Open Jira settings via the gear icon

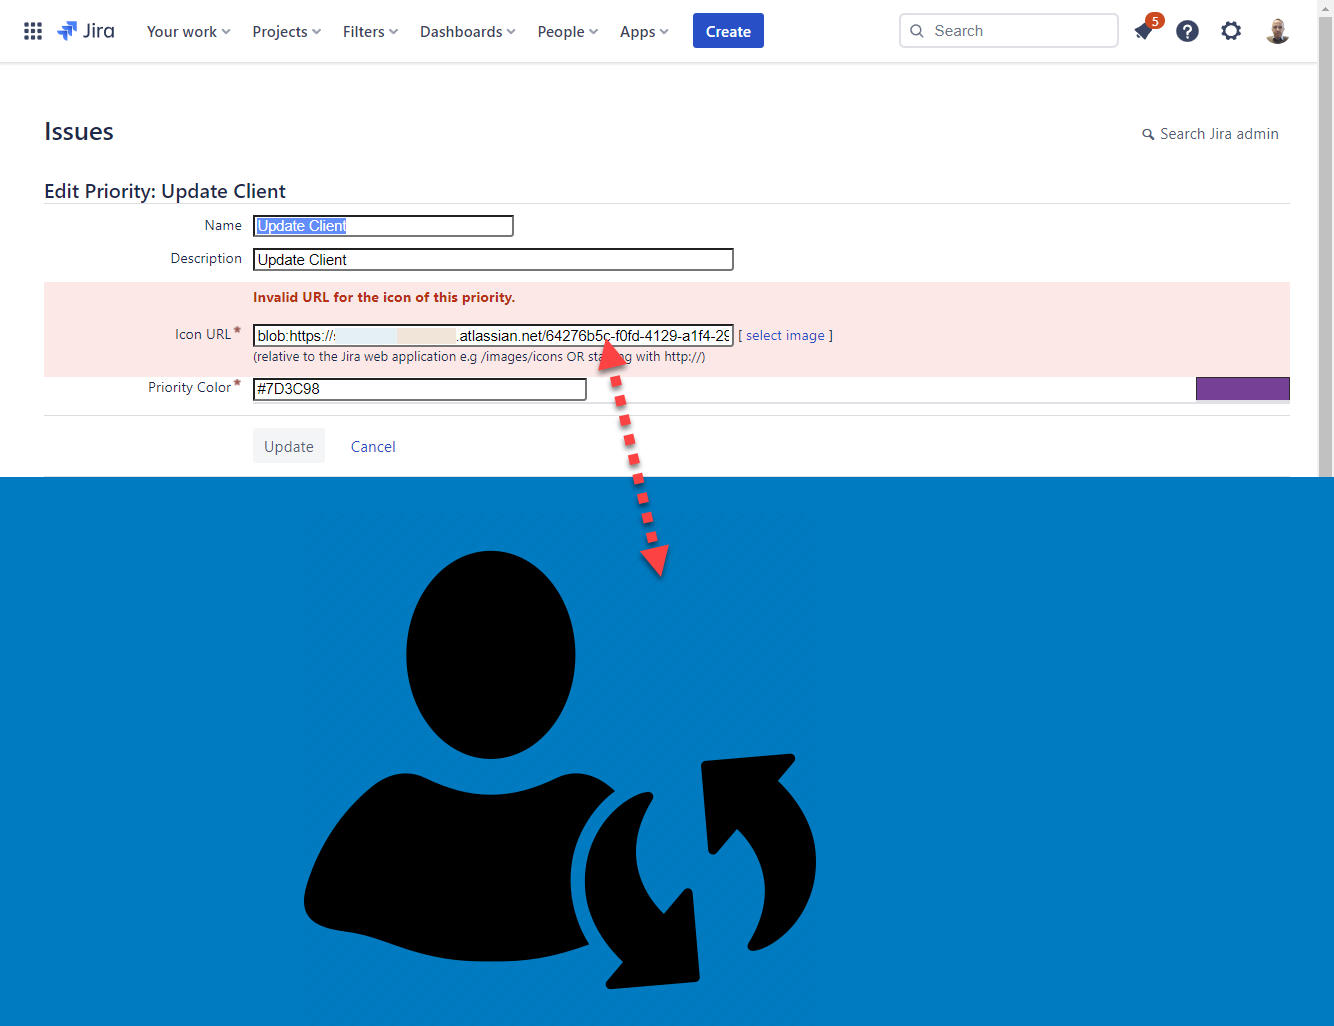[1231, 31]
